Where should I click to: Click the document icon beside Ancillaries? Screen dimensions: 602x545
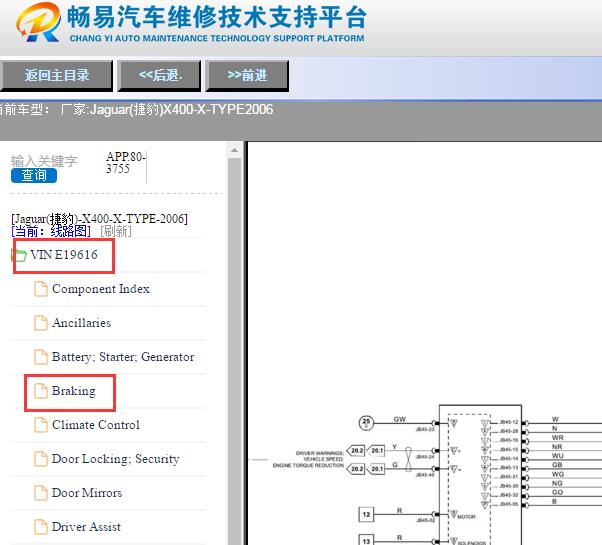[x=41, y=323]
